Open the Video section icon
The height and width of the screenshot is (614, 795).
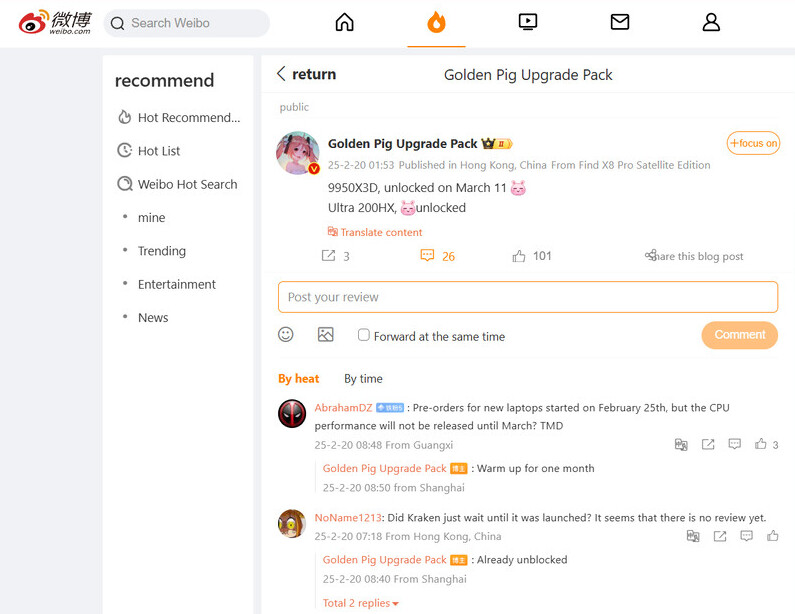(x=528, y=22)
